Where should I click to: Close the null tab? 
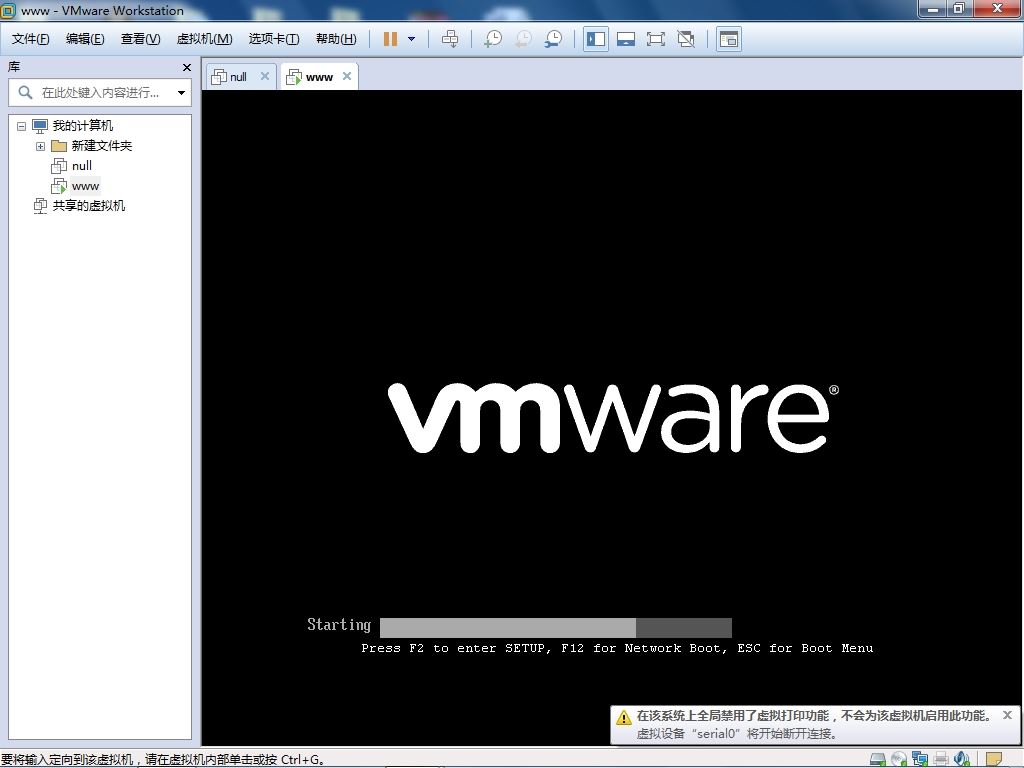(x=264, y=76)
